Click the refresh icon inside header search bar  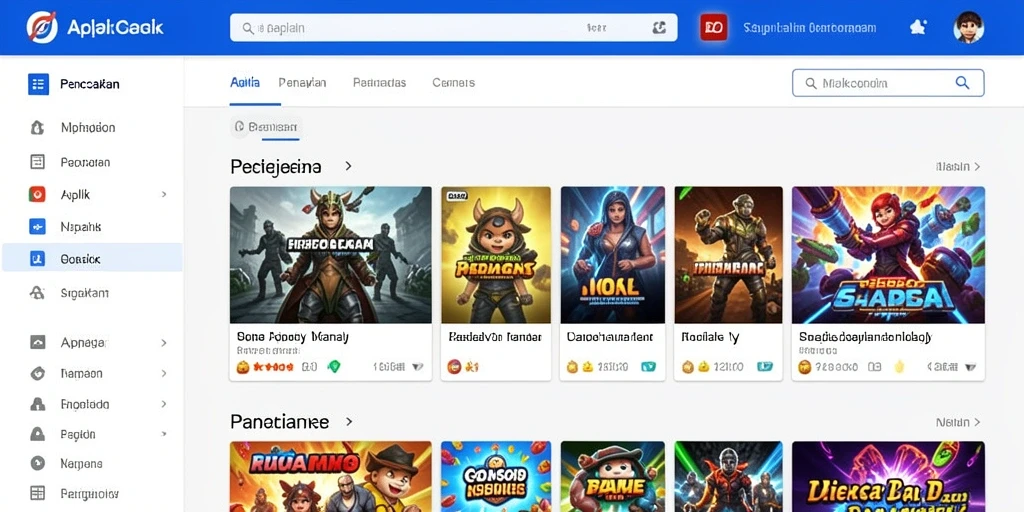[x=659, y=28]
